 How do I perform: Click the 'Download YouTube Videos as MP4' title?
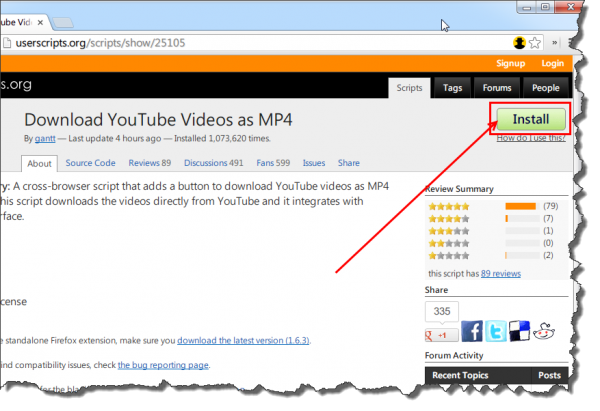coord(158,120)
